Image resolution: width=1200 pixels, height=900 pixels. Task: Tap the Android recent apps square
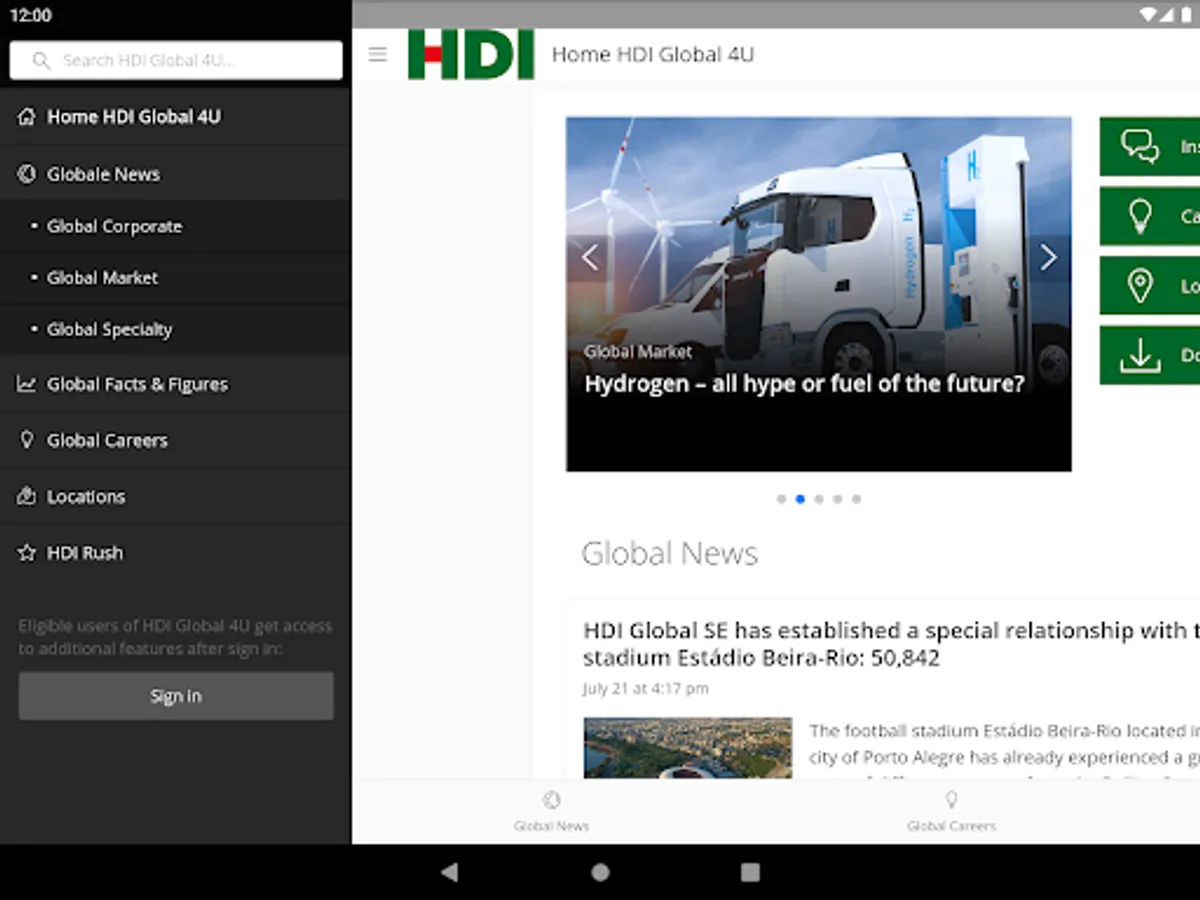coord(750,872)
